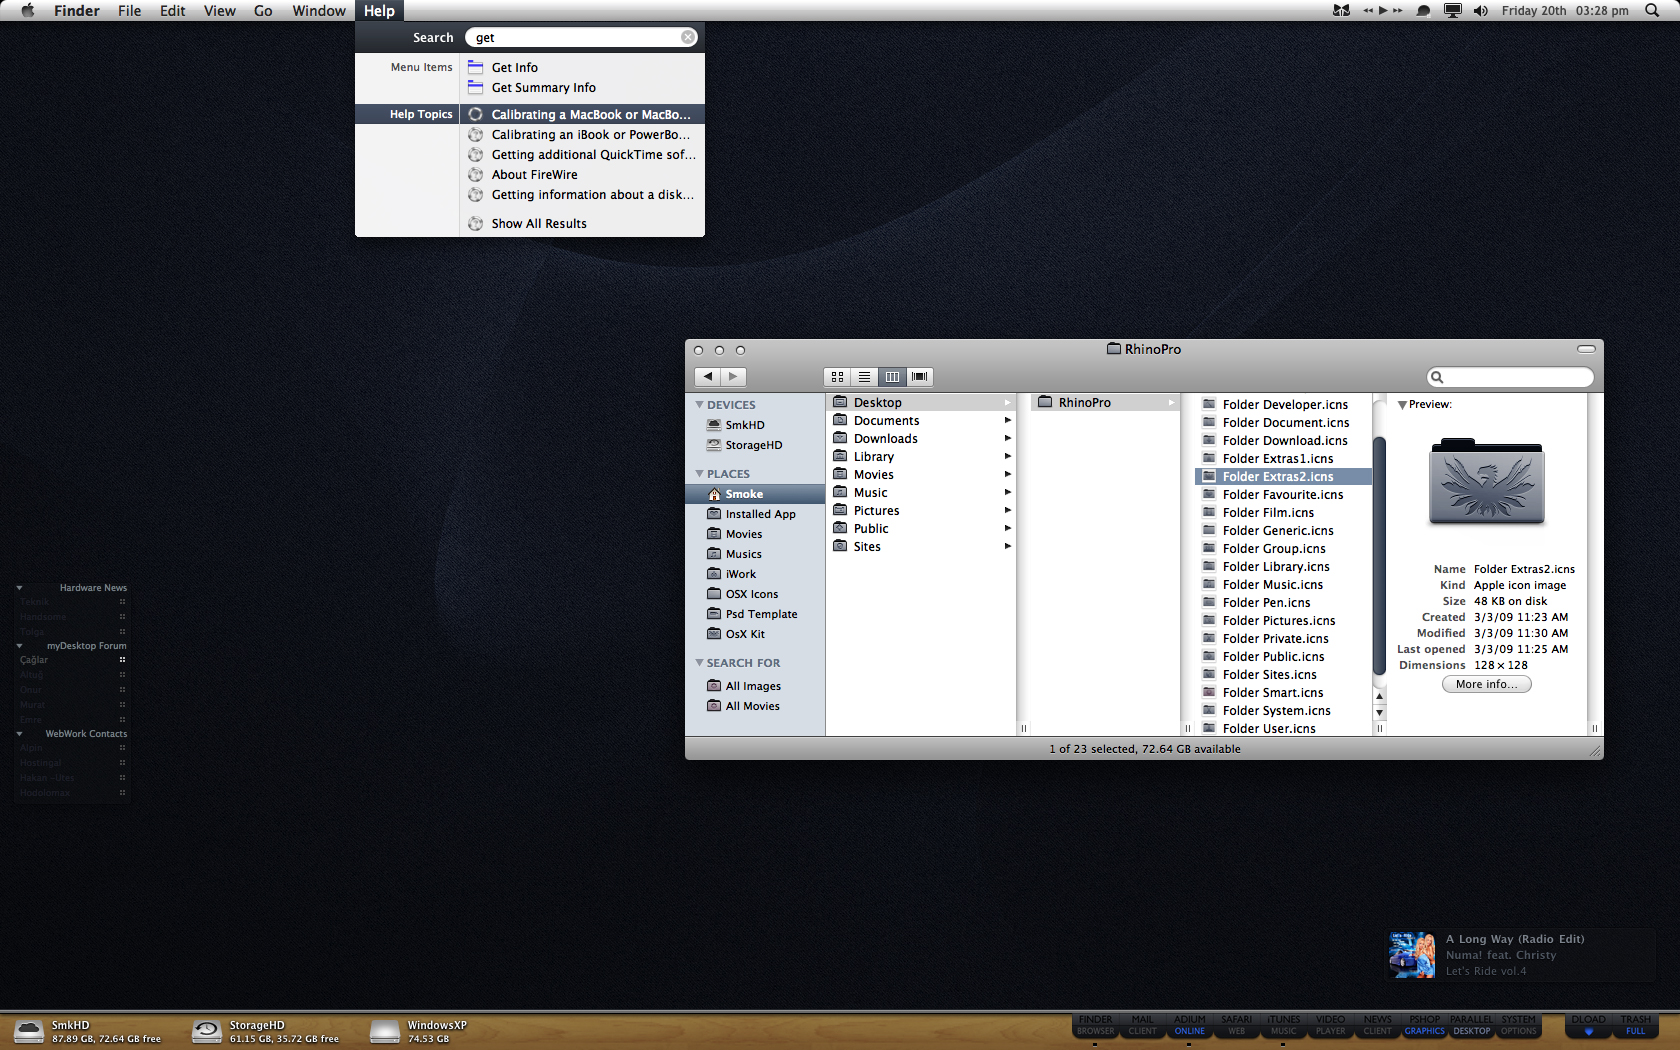
Task: Choose Get Info menu item result
Action: tap(582, 68)
